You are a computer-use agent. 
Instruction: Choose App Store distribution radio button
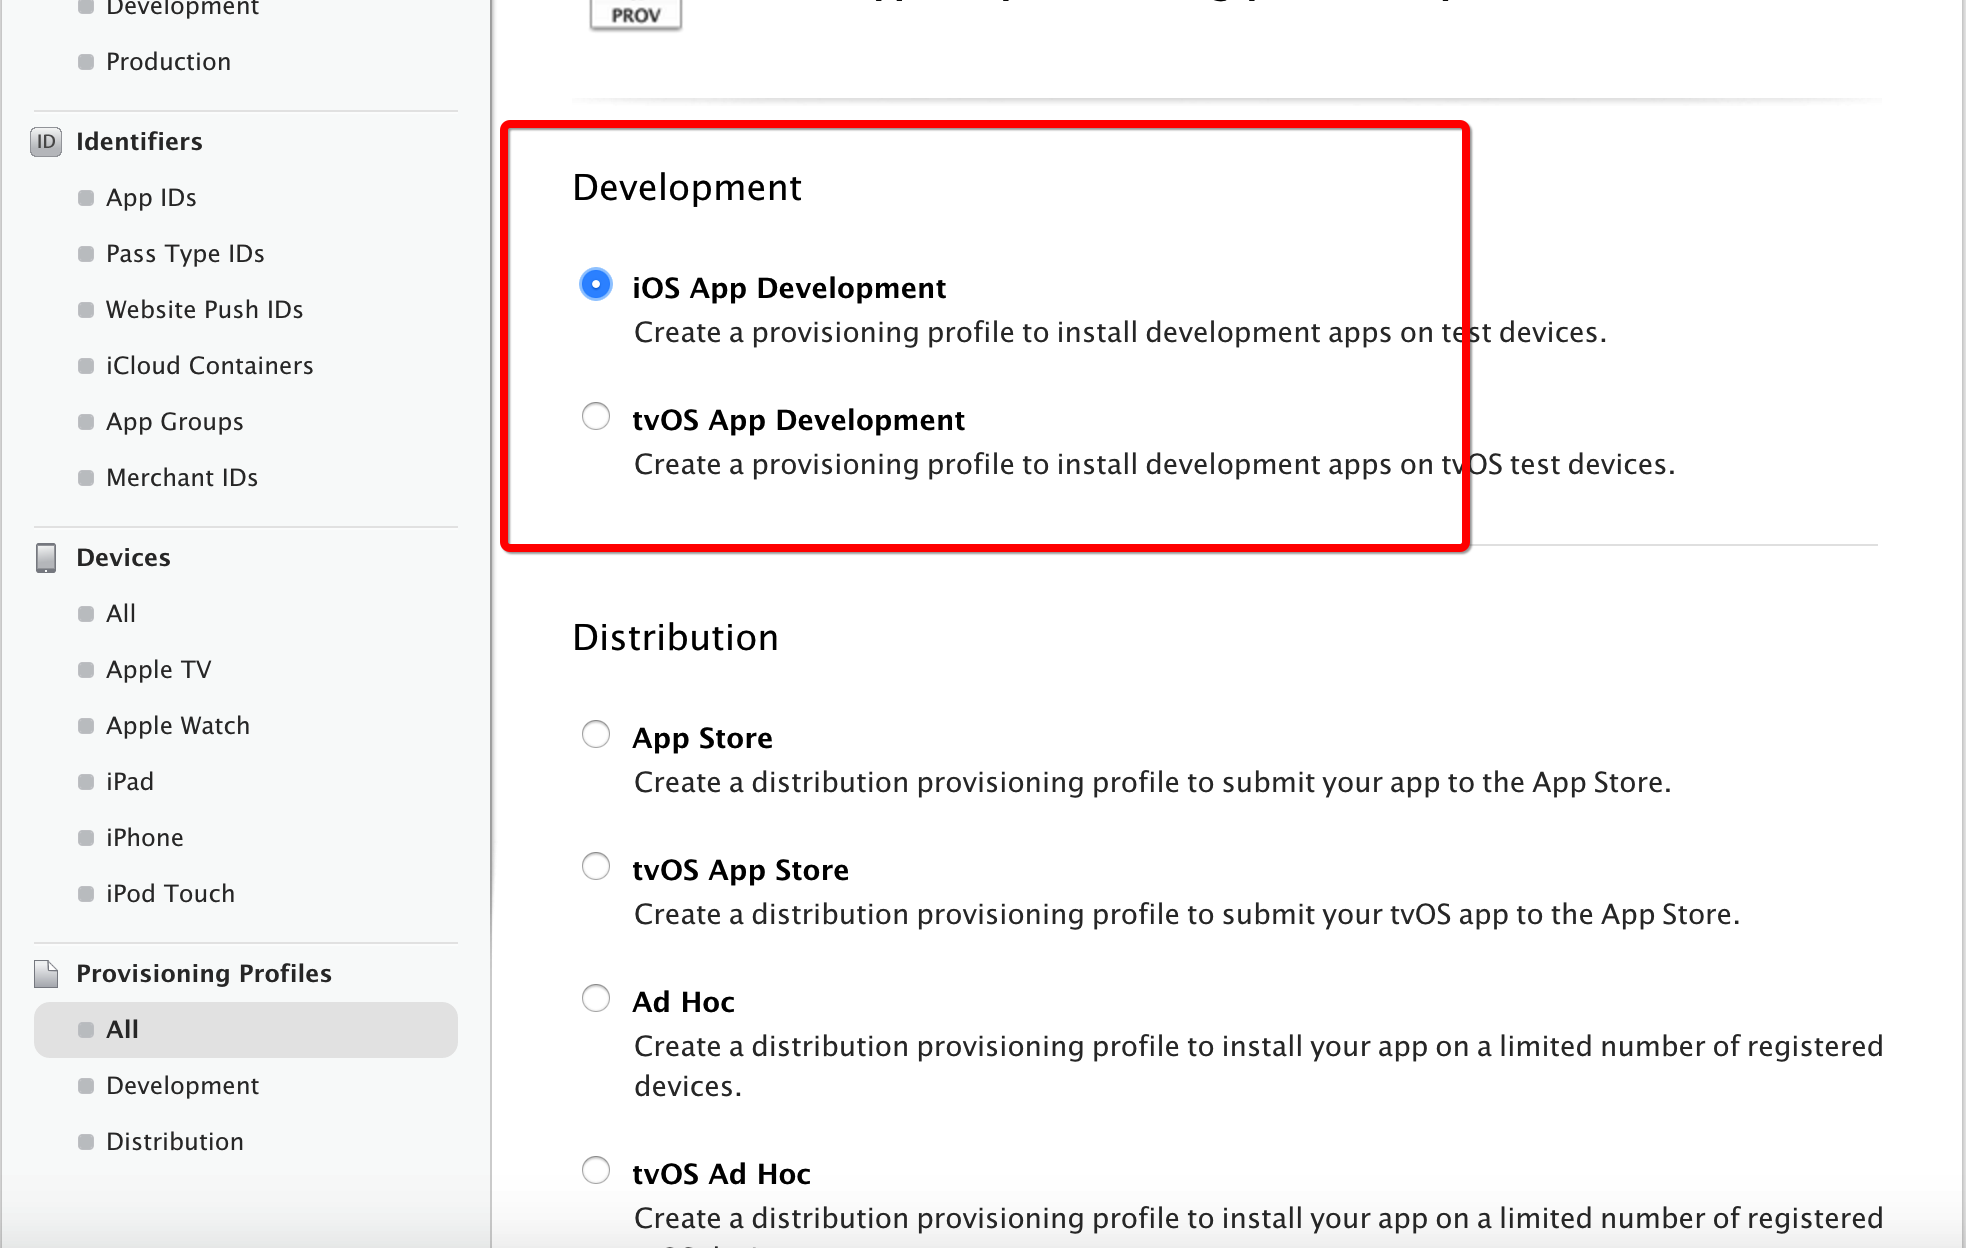(596, 735)
